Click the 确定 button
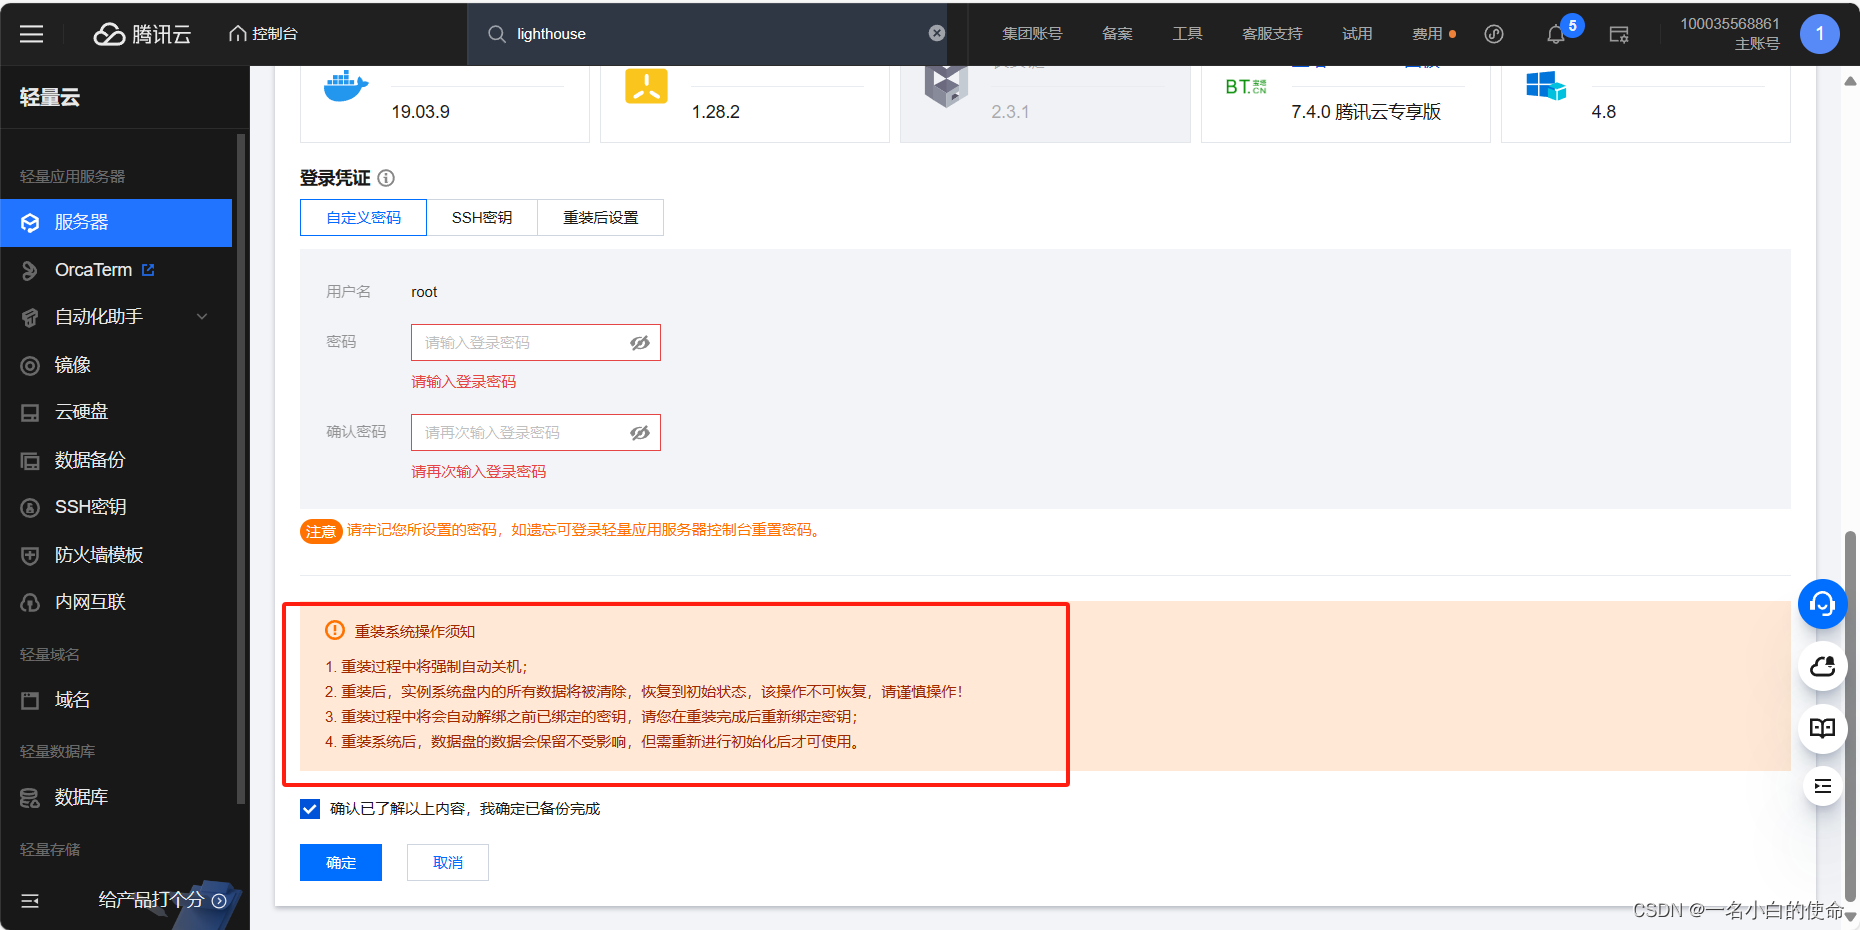Screen dimensions: 1860x930 coord(341,863)
